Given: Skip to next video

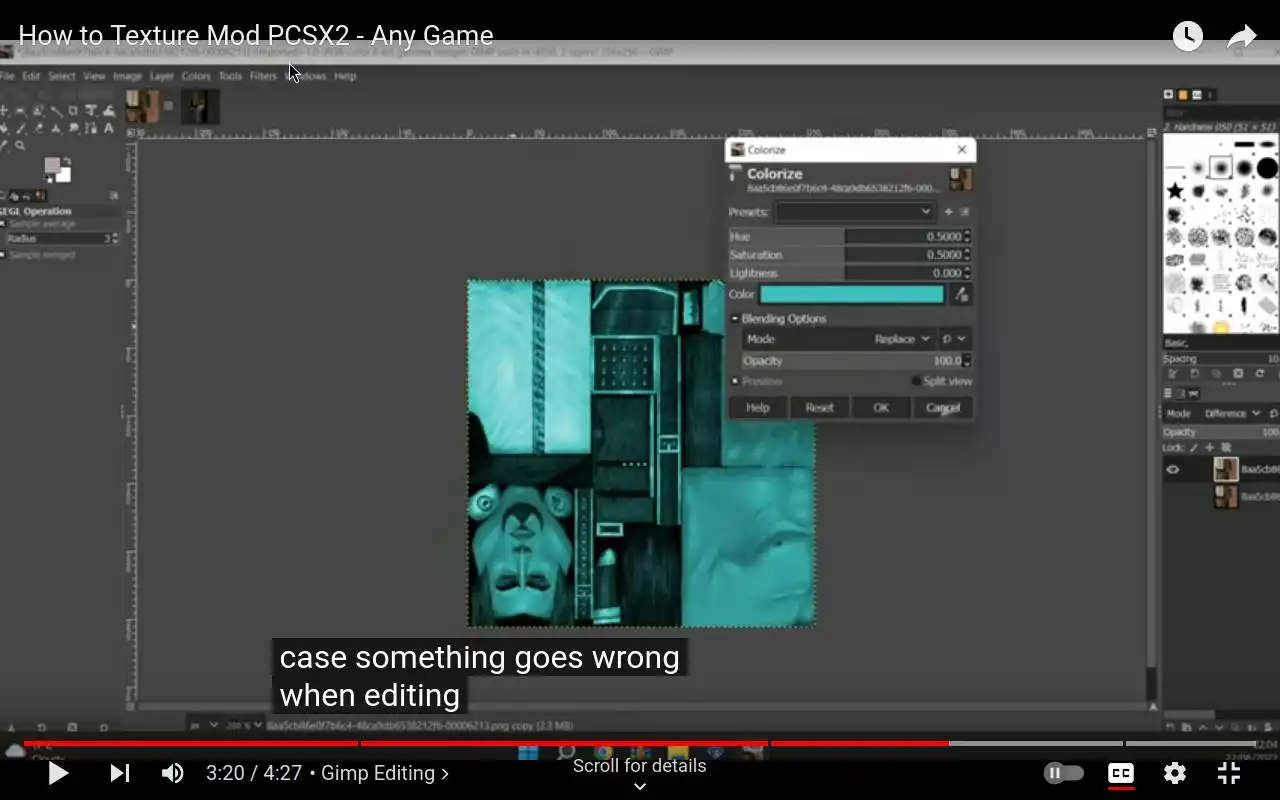Looking at the screenshot, I should coord(119,773).
